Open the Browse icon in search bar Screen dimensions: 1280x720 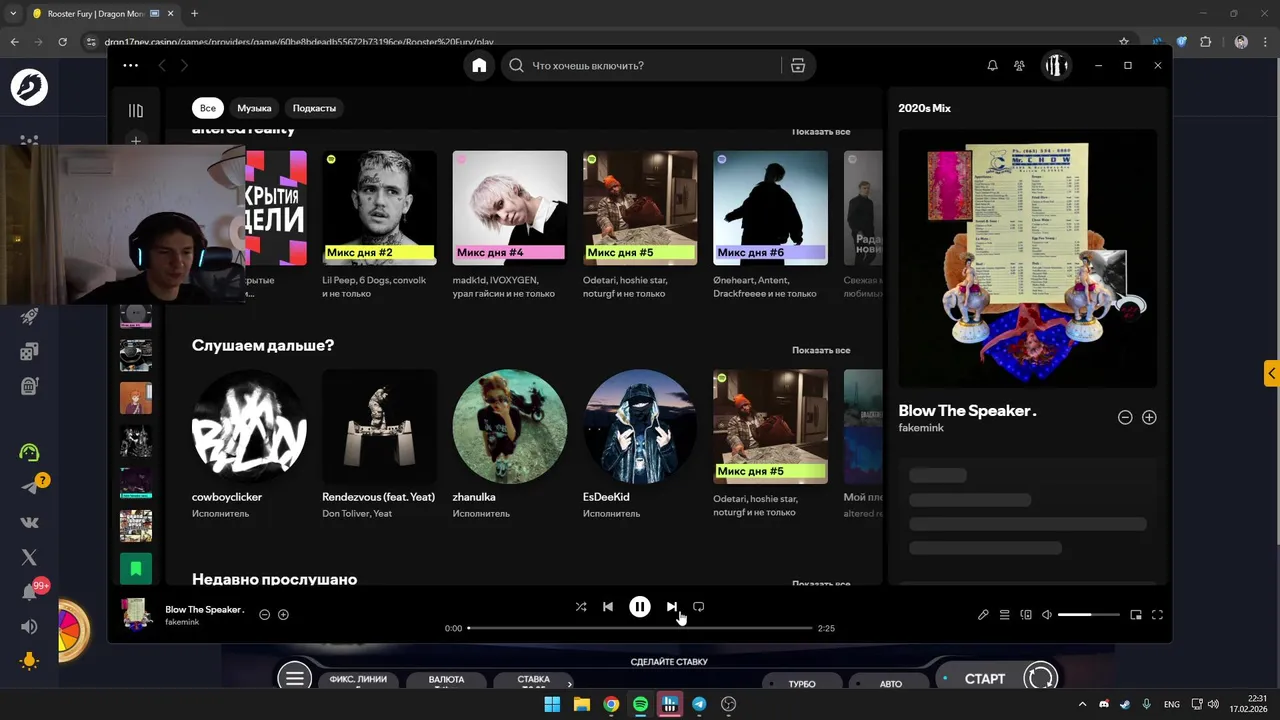pos(797,65)
